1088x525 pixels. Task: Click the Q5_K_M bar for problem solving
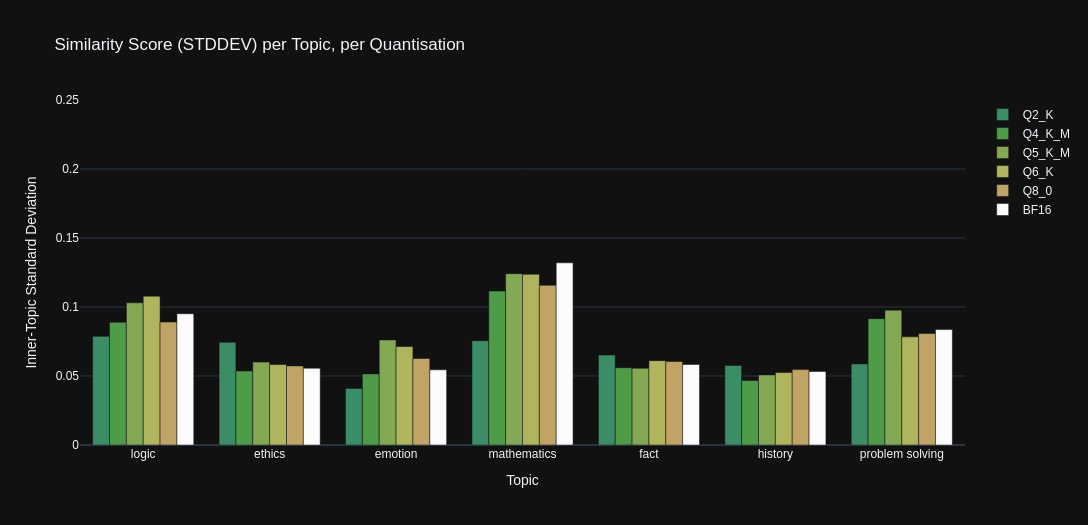(x=893, y=377)
